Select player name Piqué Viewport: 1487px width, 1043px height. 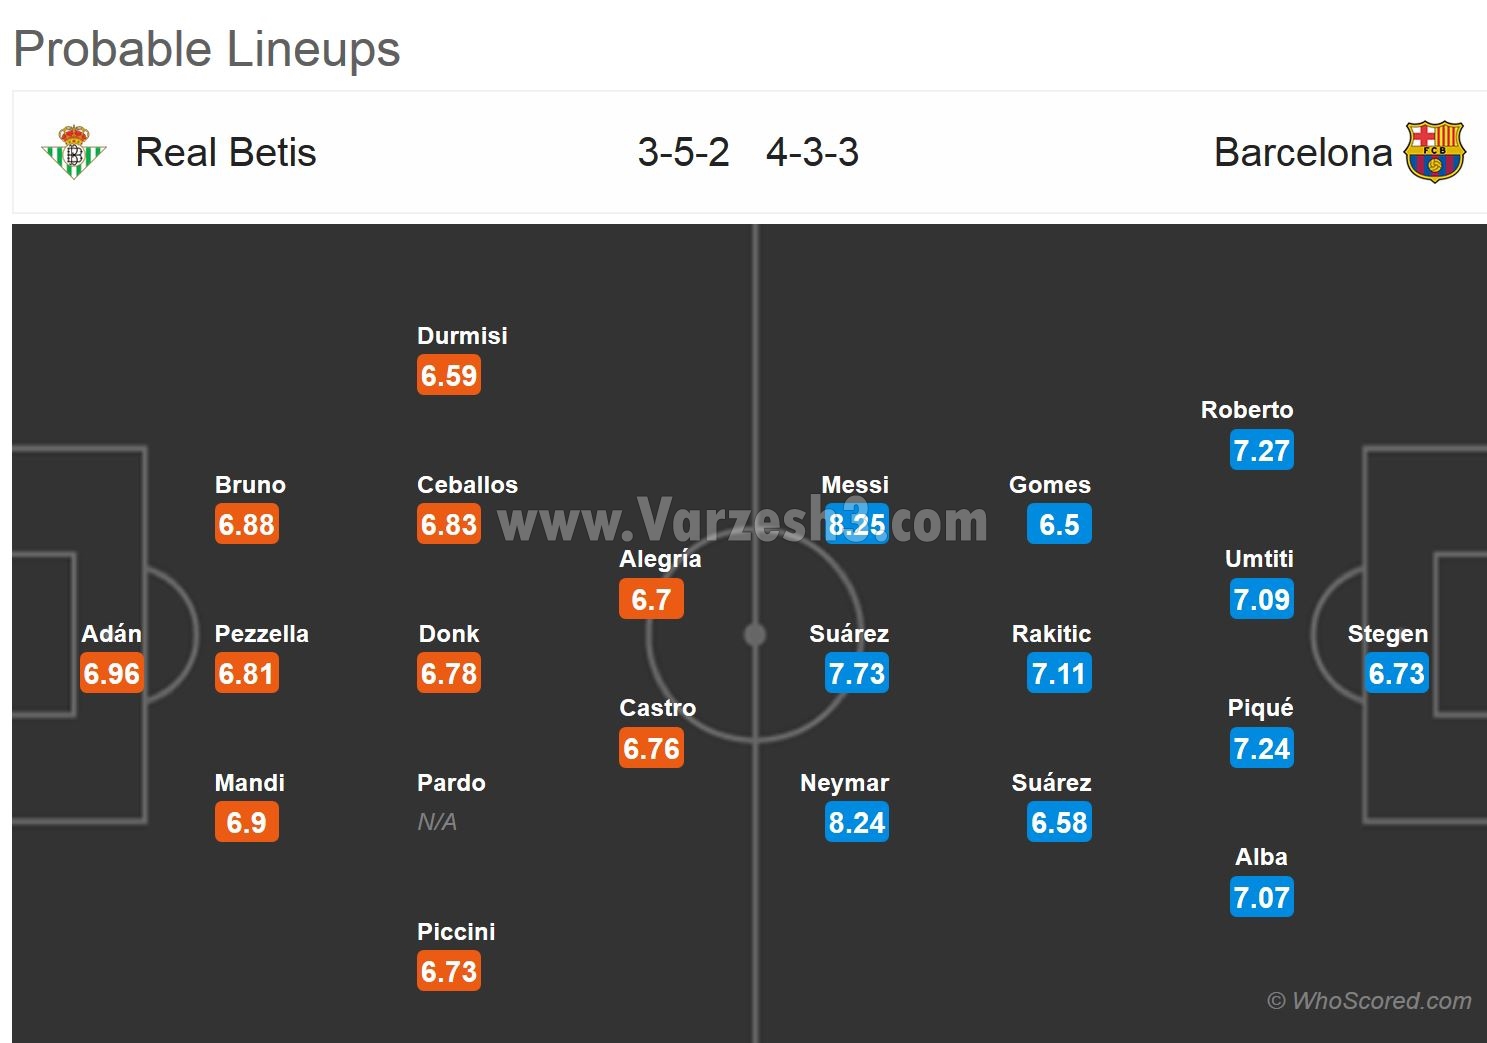pos(1260,708)
